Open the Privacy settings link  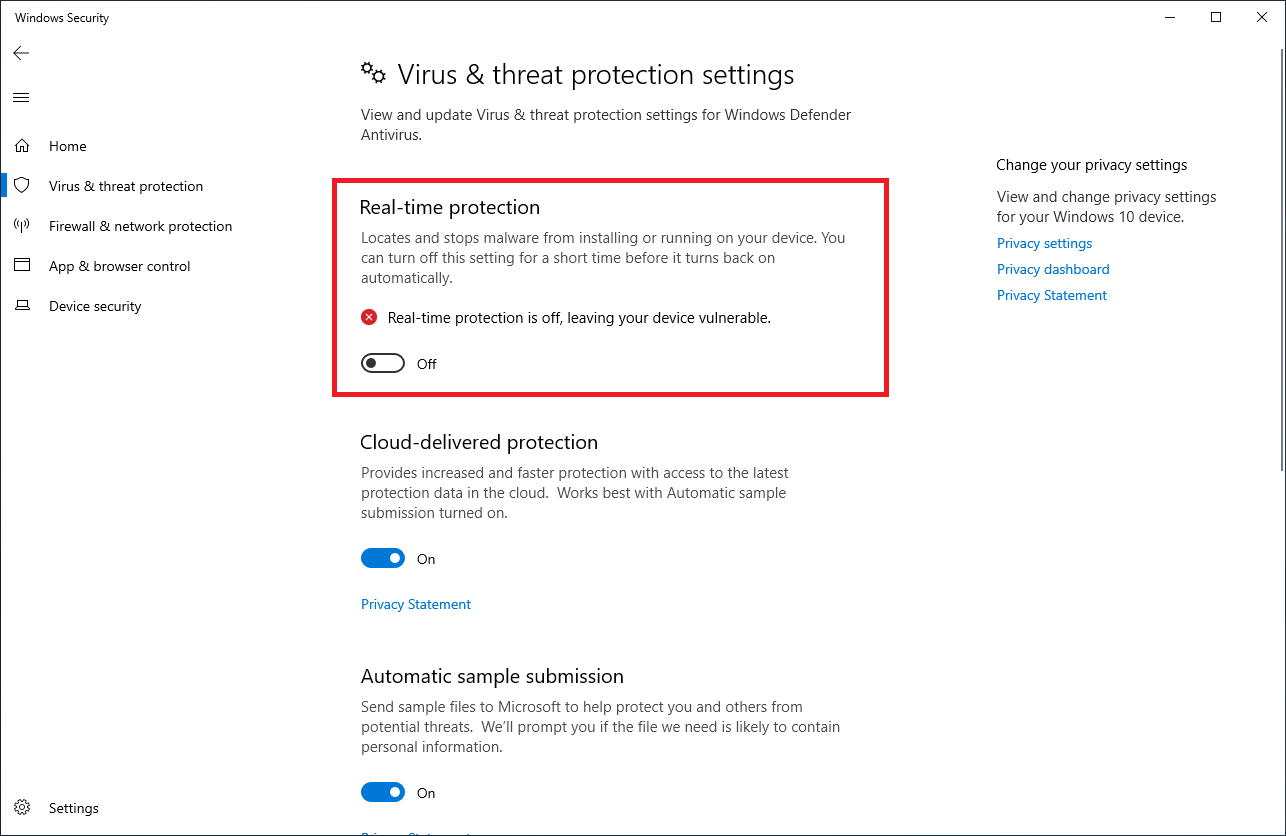click(1044, 243)
